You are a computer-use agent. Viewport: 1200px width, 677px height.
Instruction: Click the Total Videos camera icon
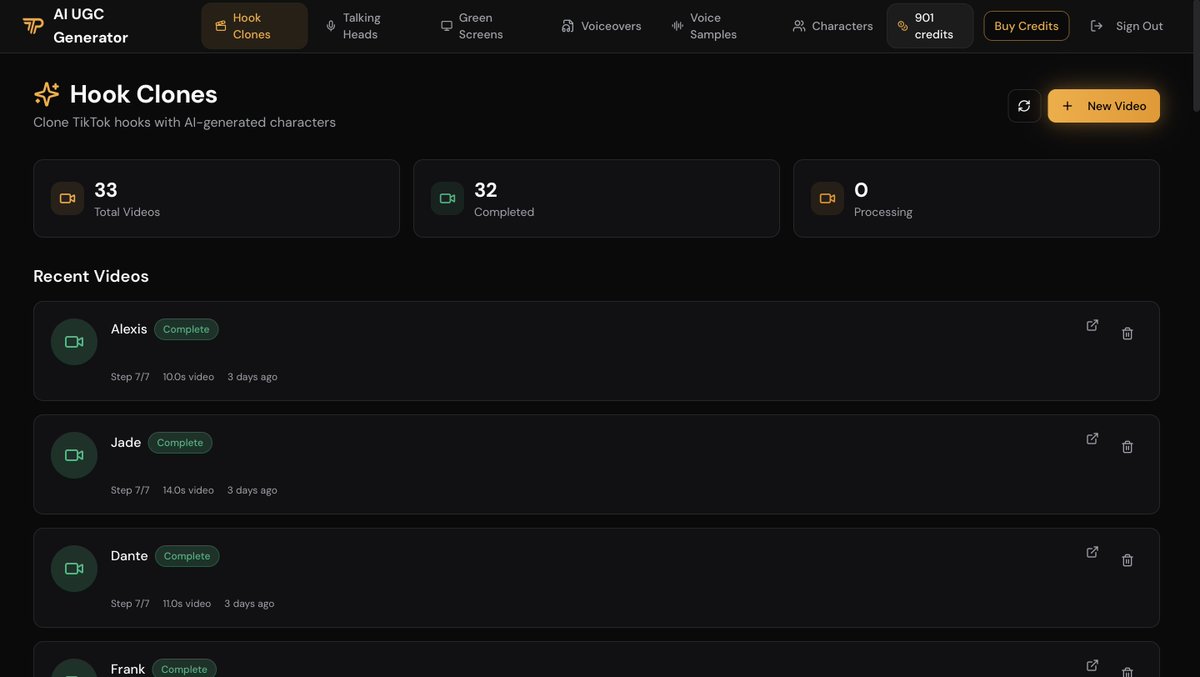click(x=67, y=198)
